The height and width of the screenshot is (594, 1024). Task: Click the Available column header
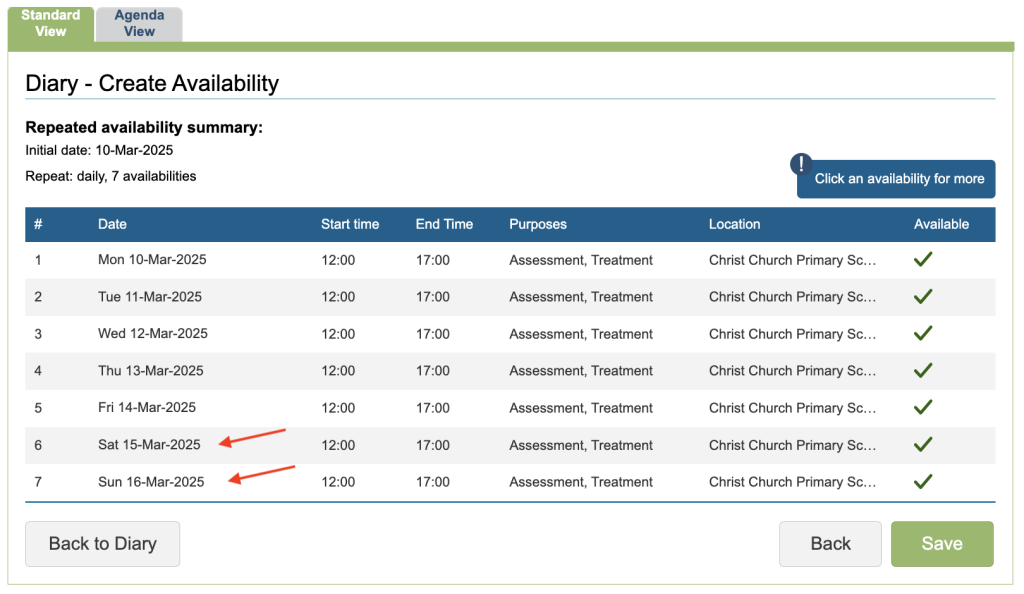click(941, 224)
